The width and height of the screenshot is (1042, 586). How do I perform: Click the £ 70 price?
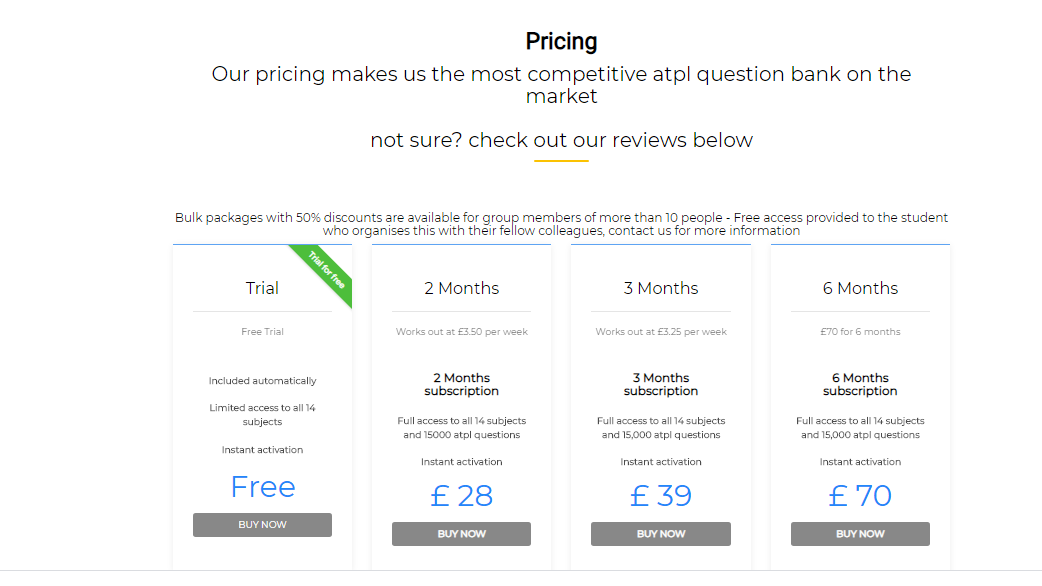pos(860,496)
